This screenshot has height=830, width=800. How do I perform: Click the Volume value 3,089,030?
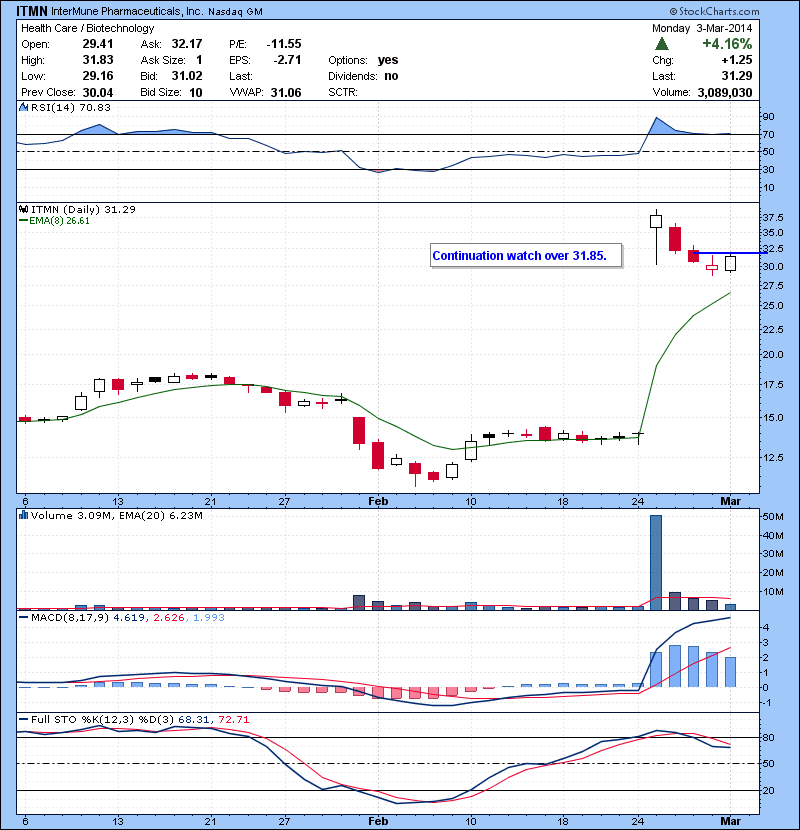tap(725, 93)
